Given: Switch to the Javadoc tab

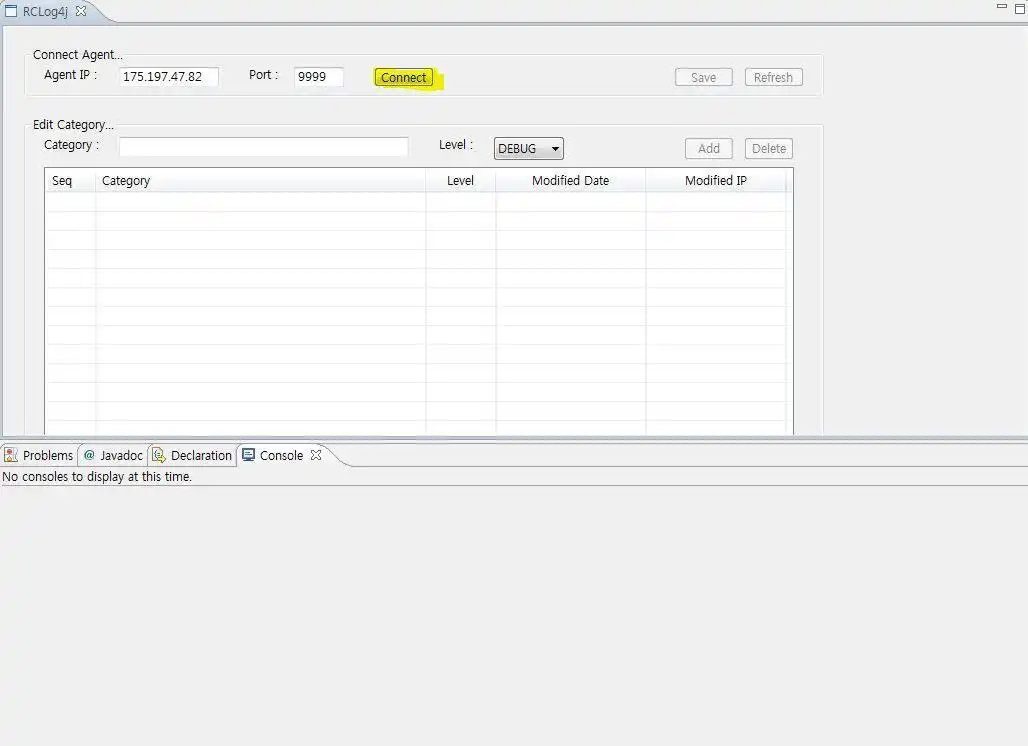Looking at the screenshot, I should pos(113,455).
